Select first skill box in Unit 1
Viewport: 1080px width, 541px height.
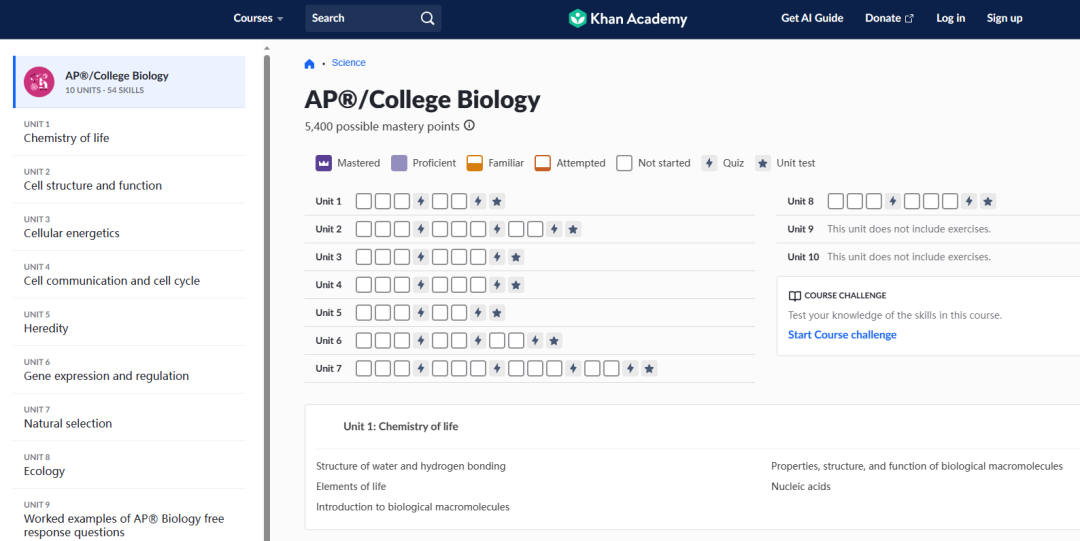coord(364,201)
